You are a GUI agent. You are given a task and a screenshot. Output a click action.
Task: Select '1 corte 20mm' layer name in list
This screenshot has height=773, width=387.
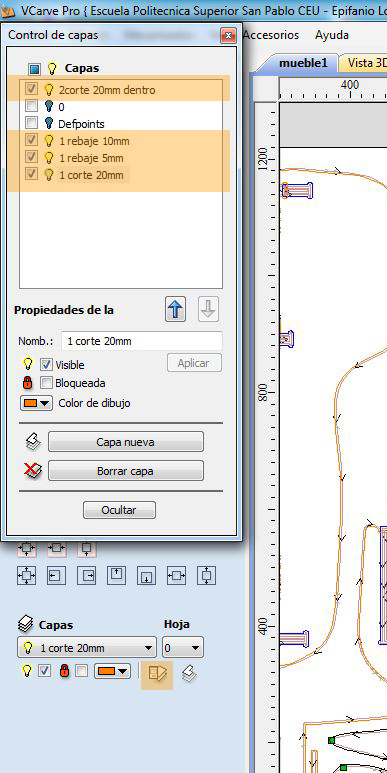[91, 175]
